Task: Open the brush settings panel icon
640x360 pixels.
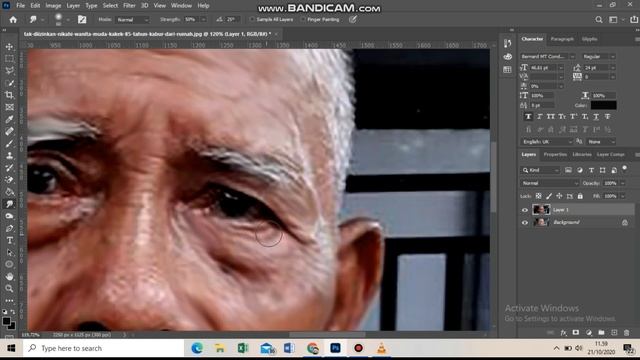Action: [x=82, y=20]
